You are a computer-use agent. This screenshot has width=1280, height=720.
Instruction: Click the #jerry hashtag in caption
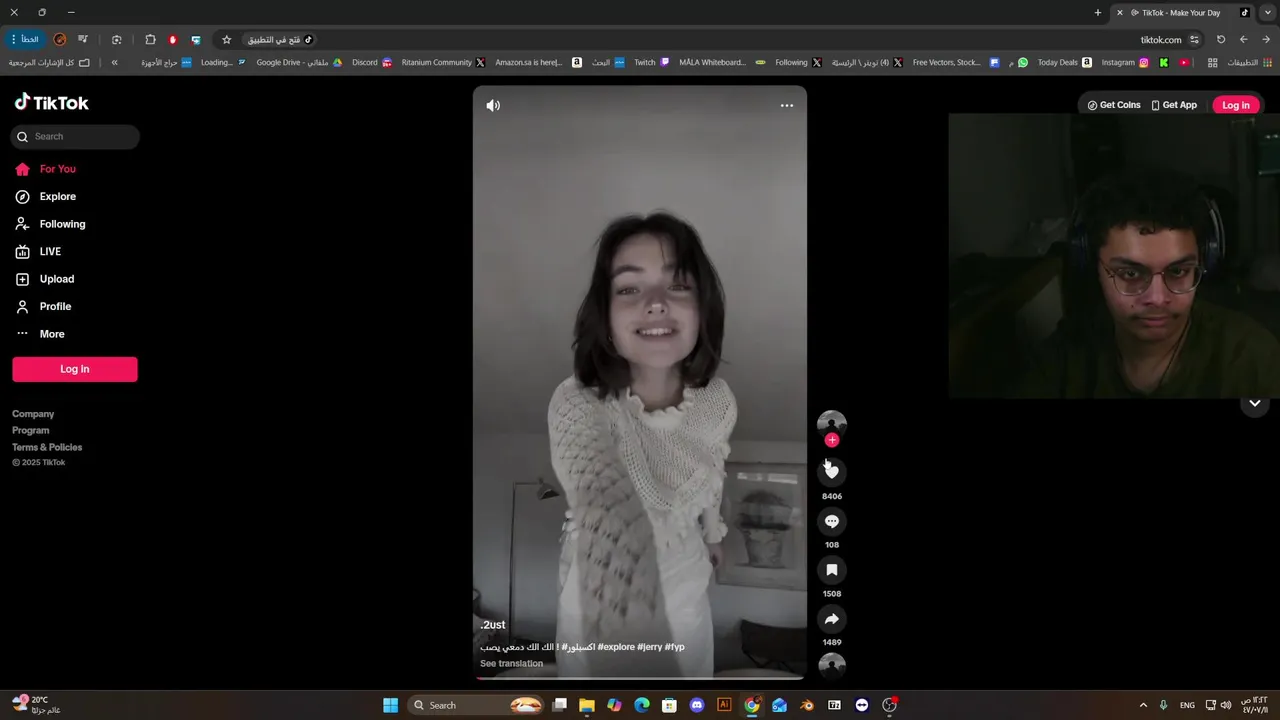point(649,647)
